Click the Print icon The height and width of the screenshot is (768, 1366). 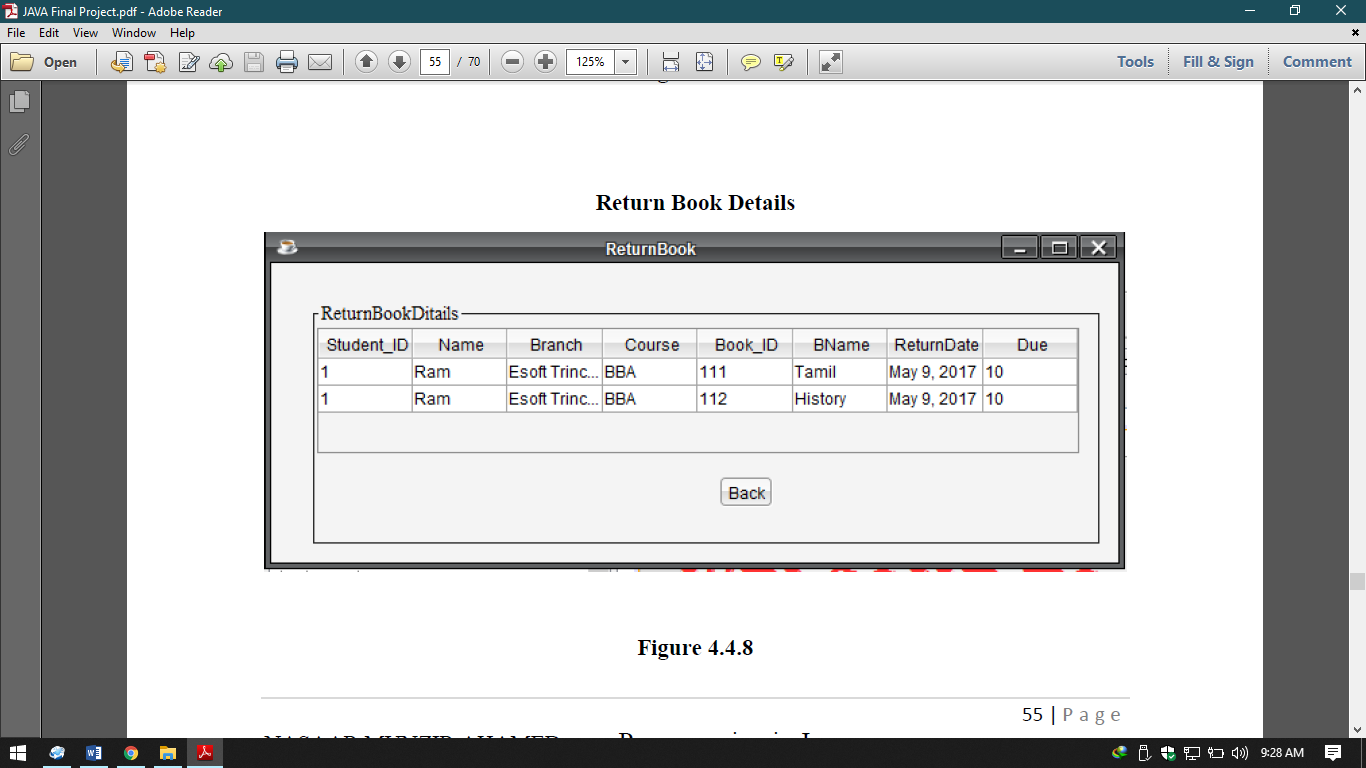[x=287, y=62]
